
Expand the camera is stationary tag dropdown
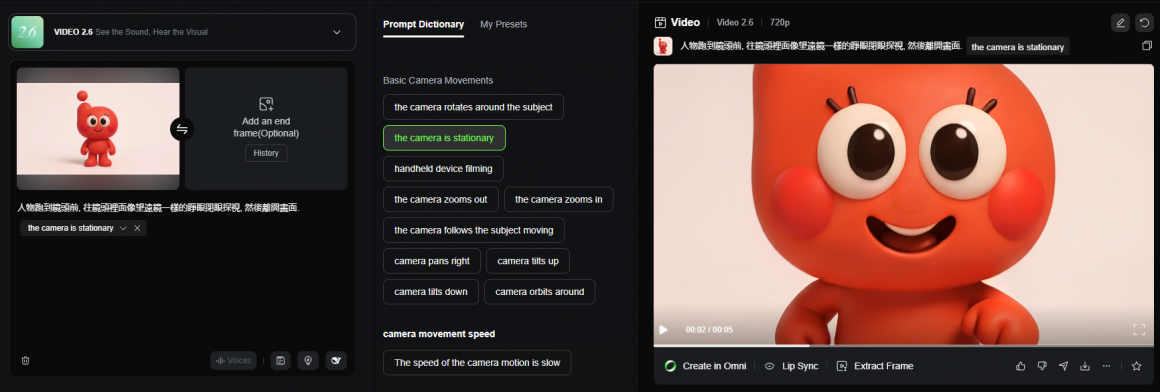124,229
